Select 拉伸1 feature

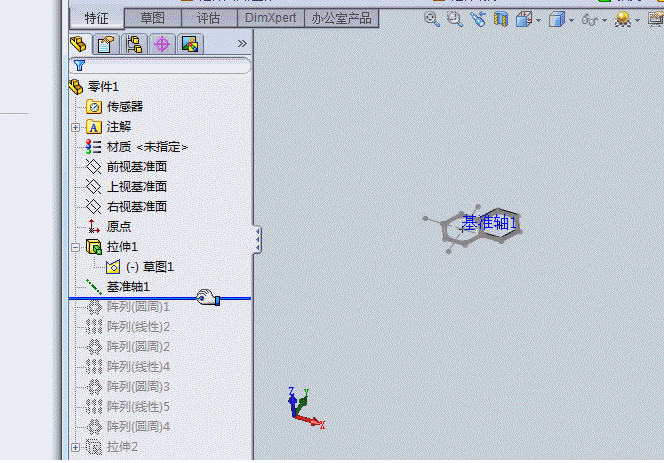pyautogui.click(x=122, y=247)
